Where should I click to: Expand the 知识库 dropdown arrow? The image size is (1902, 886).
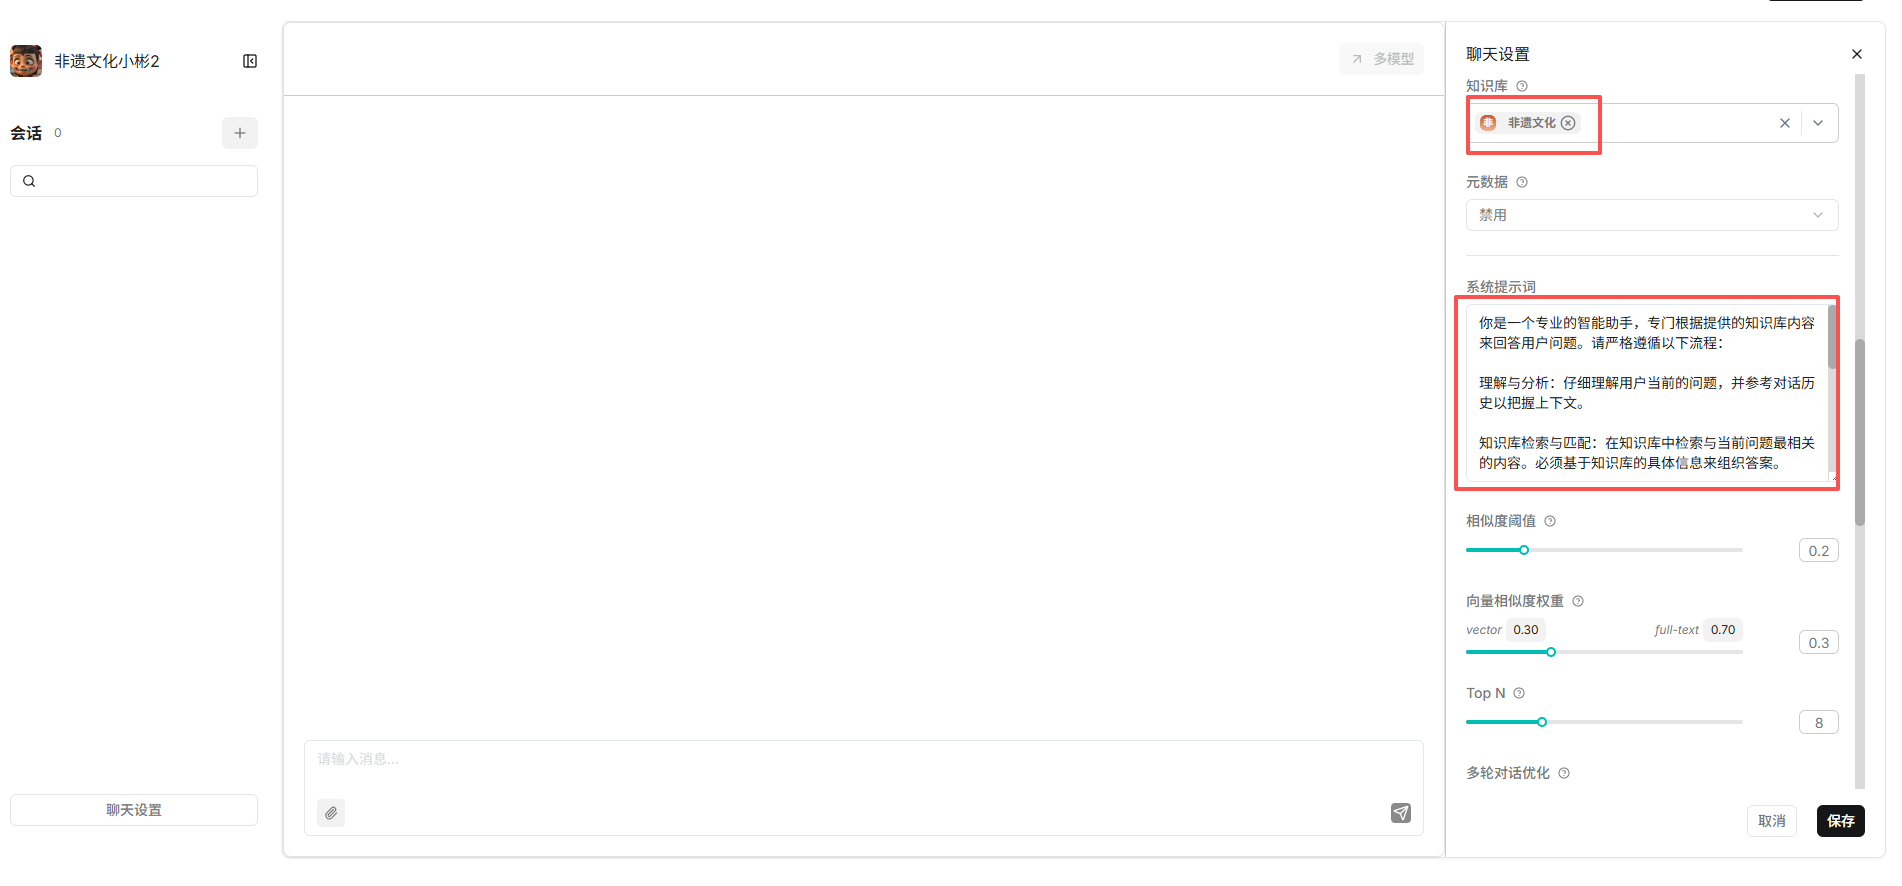[x=1818, y=123]
